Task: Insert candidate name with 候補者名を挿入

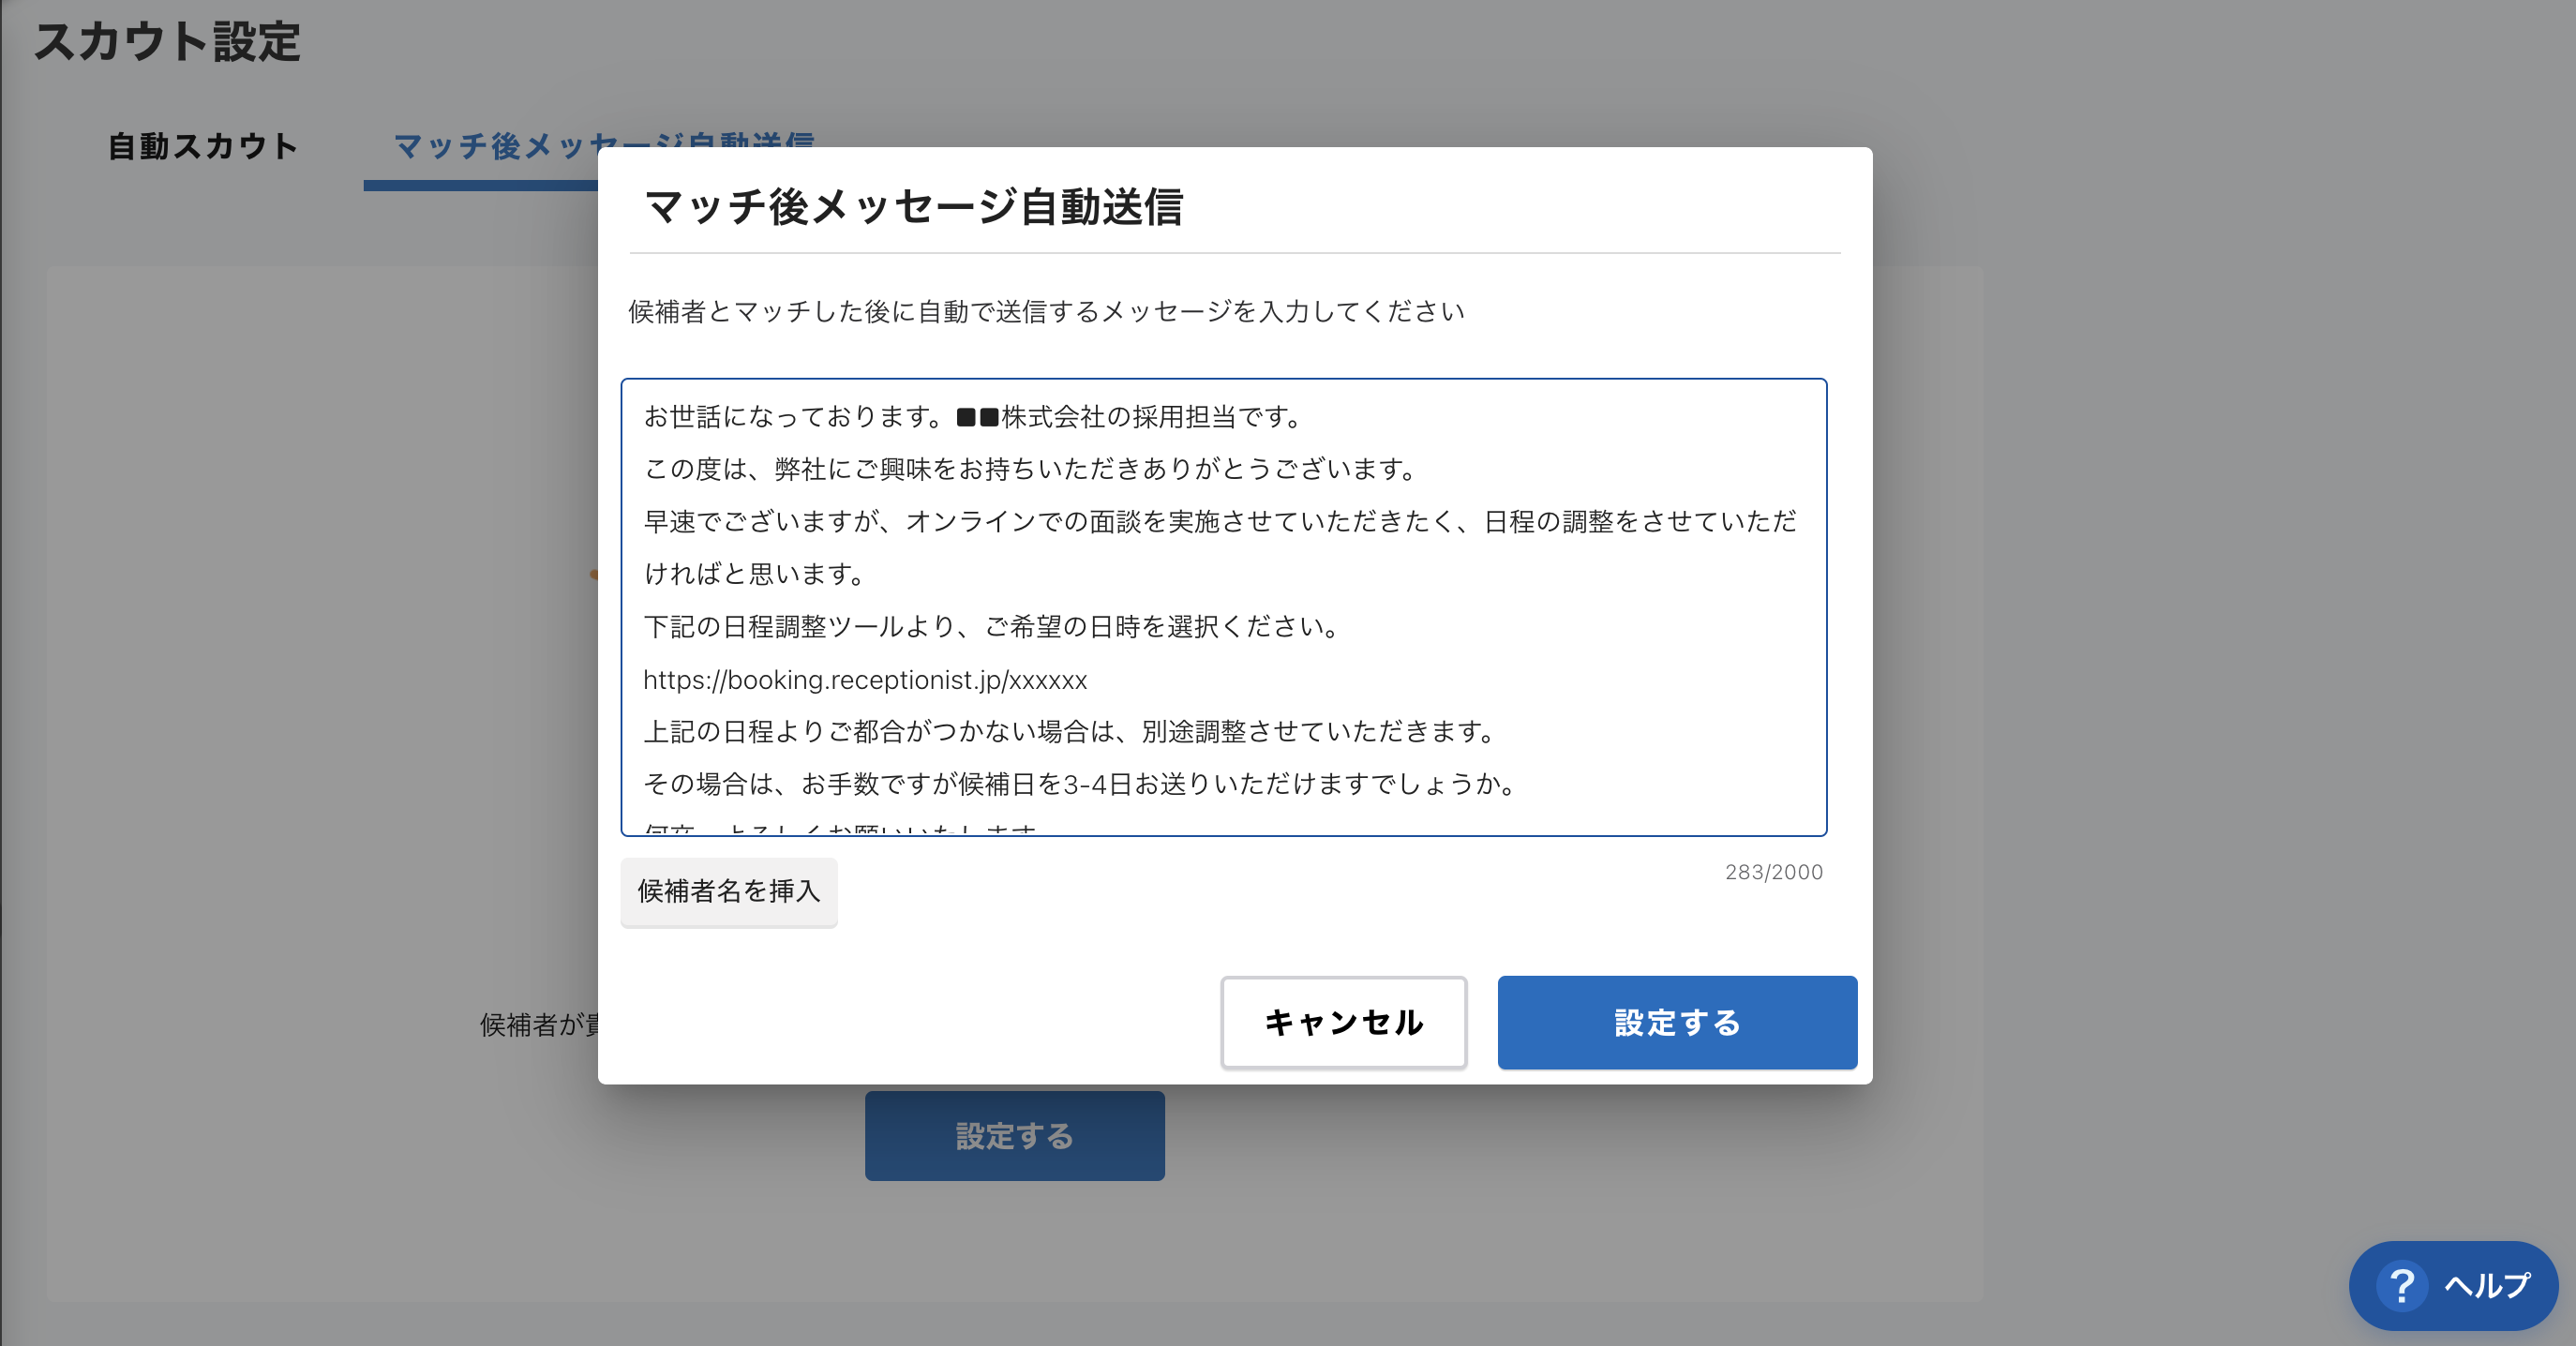Action: [729, 891]
